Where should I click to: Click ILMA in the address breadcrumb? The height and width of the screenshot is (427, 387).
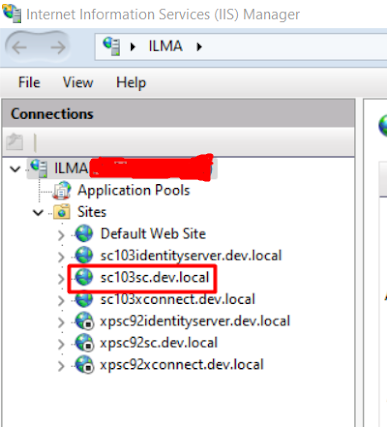point(165,46)
